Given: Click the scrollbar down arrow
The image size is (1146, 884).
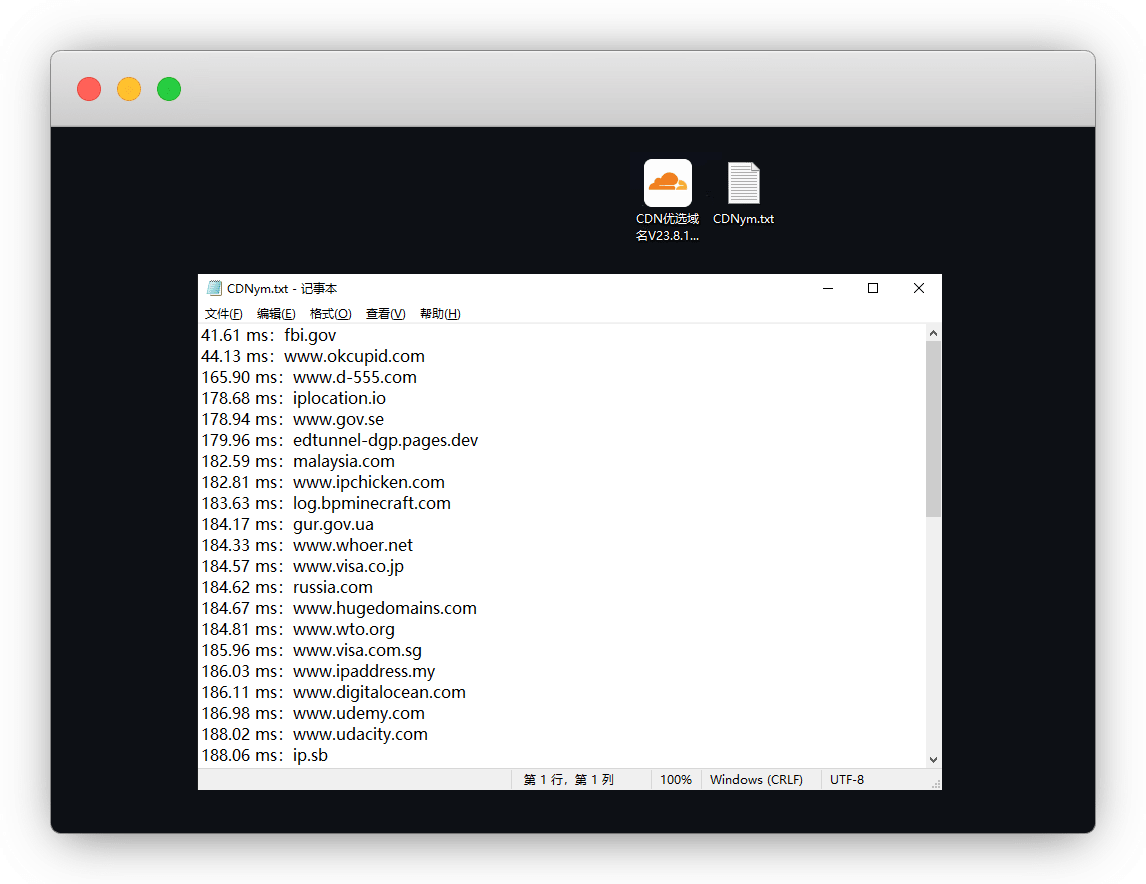Looking at the screenshot, I should [933, 760].
